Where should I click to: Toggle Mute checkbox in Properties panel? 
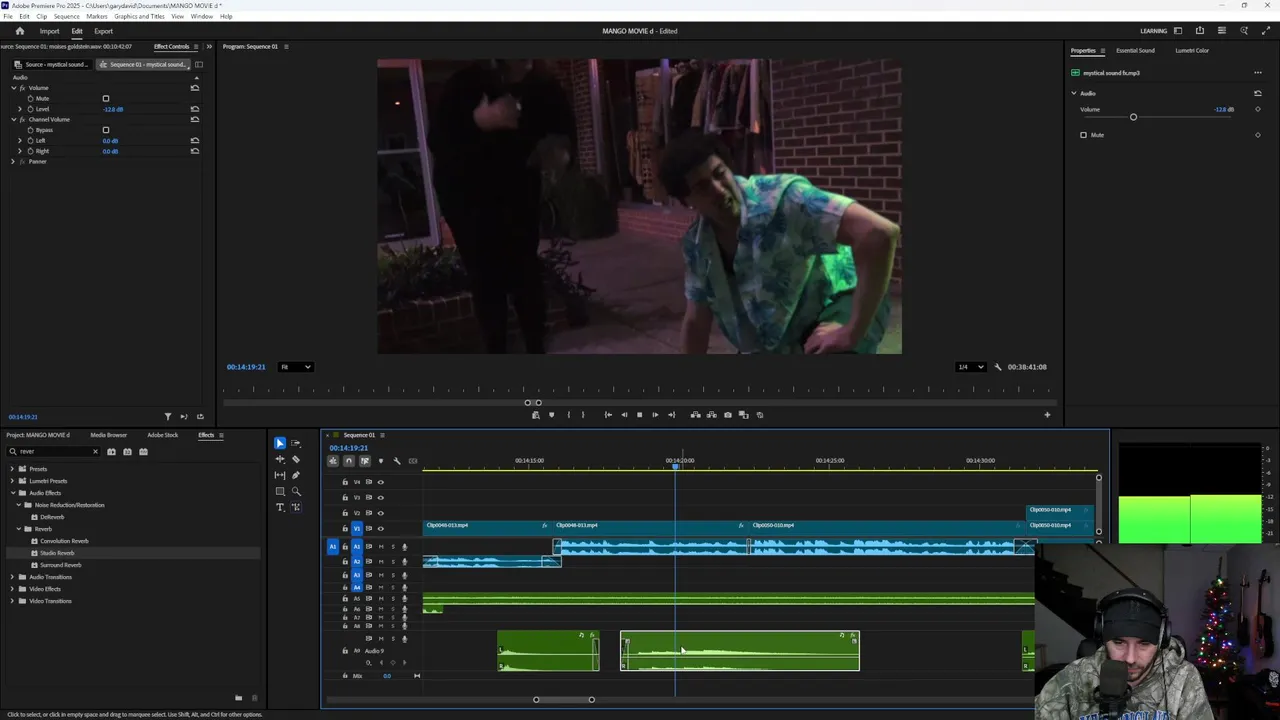coord(1083,135)
